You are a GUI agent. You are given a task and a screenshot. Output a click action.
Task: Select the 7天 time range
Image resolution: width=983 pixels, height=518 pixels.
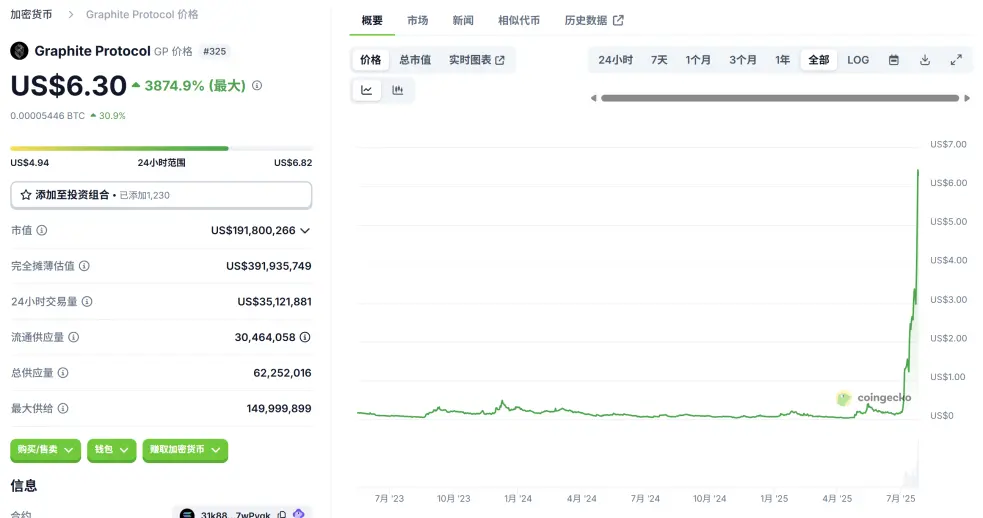[659, 60]
